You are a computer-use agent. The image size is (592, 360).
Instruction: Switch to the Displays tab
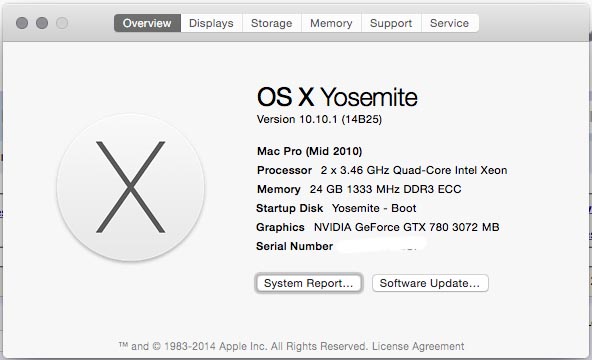click(x=211, y=23)
